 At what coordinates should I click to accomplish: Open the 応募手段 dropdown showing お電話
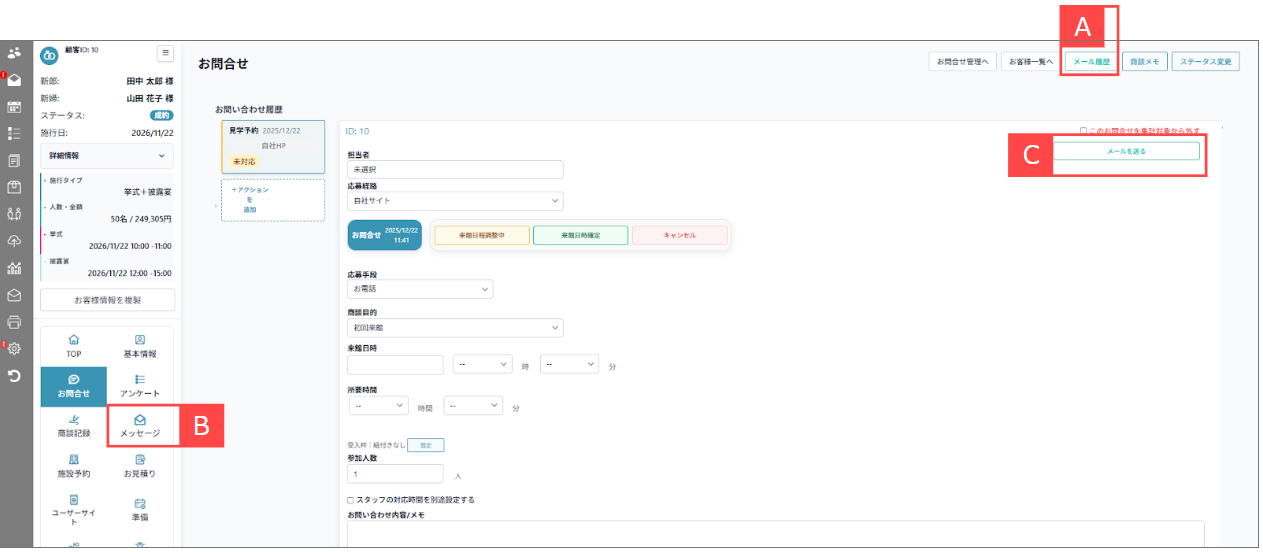pos(420,289)
